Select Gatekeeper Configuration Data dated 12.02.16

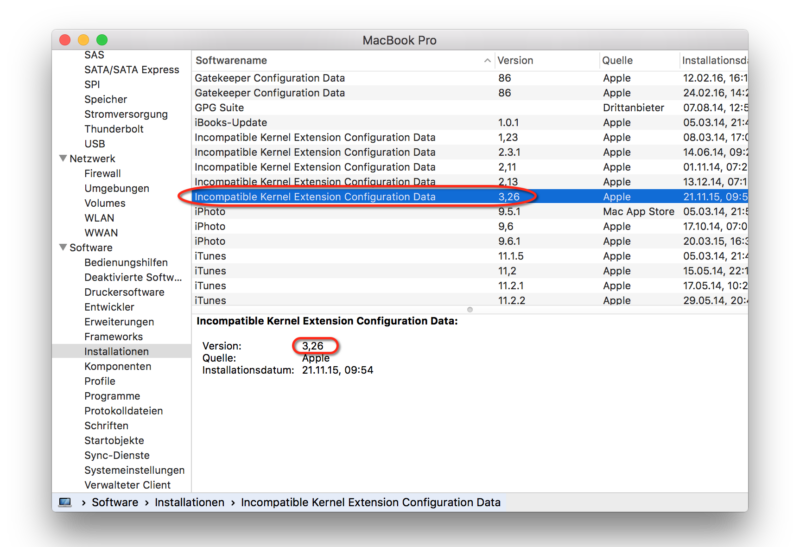470,78
